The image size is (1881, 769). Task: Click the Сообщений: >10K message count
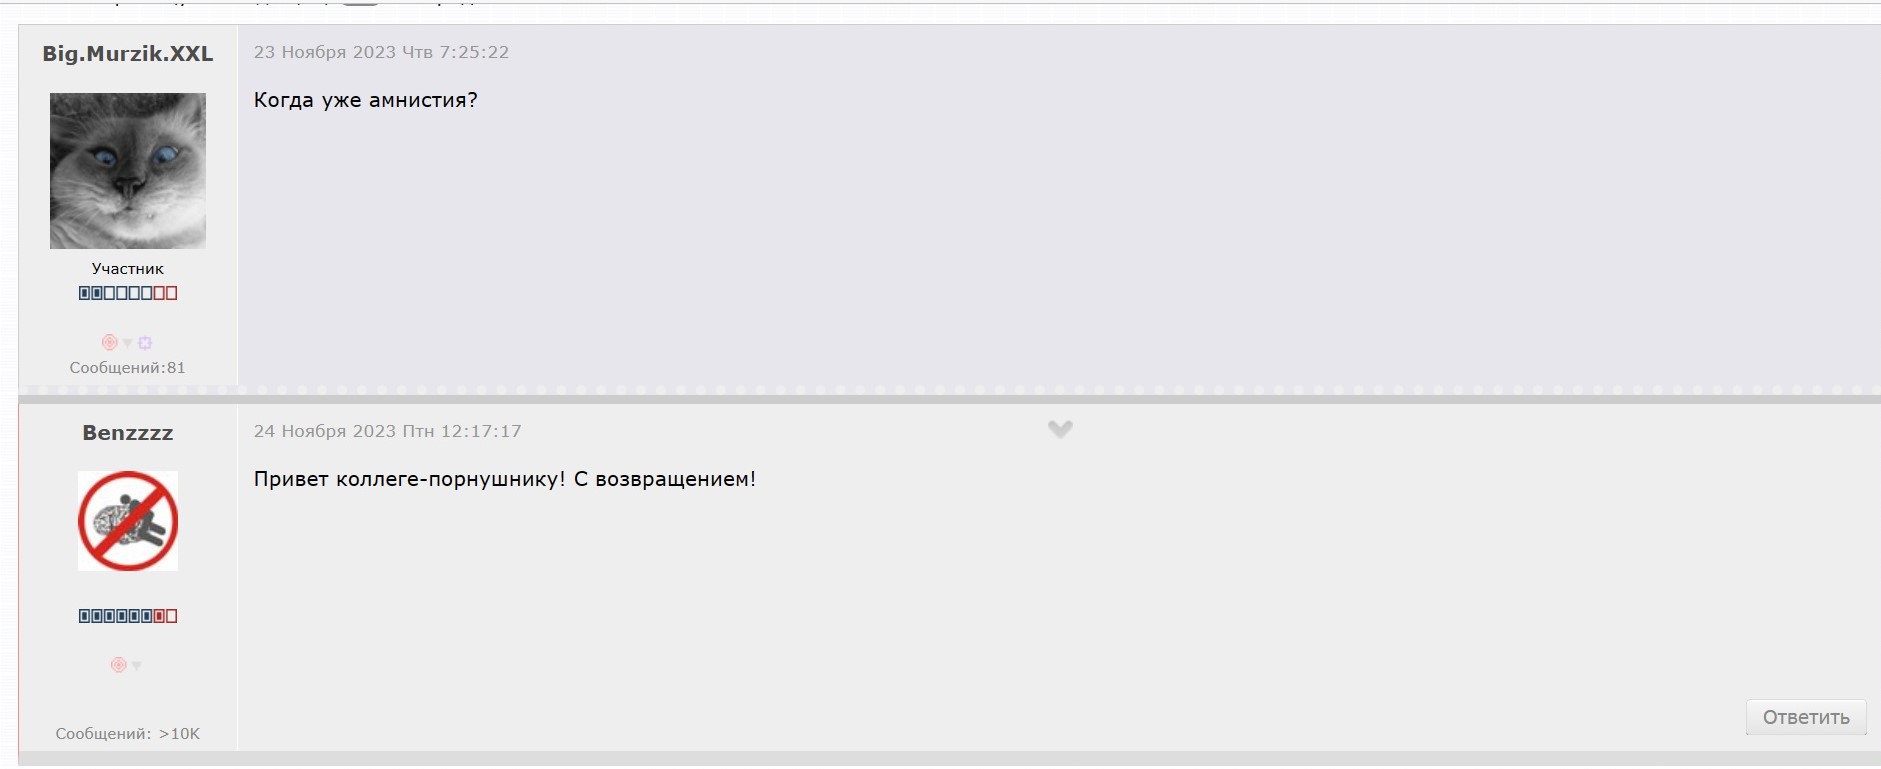(x=128, y=733)
